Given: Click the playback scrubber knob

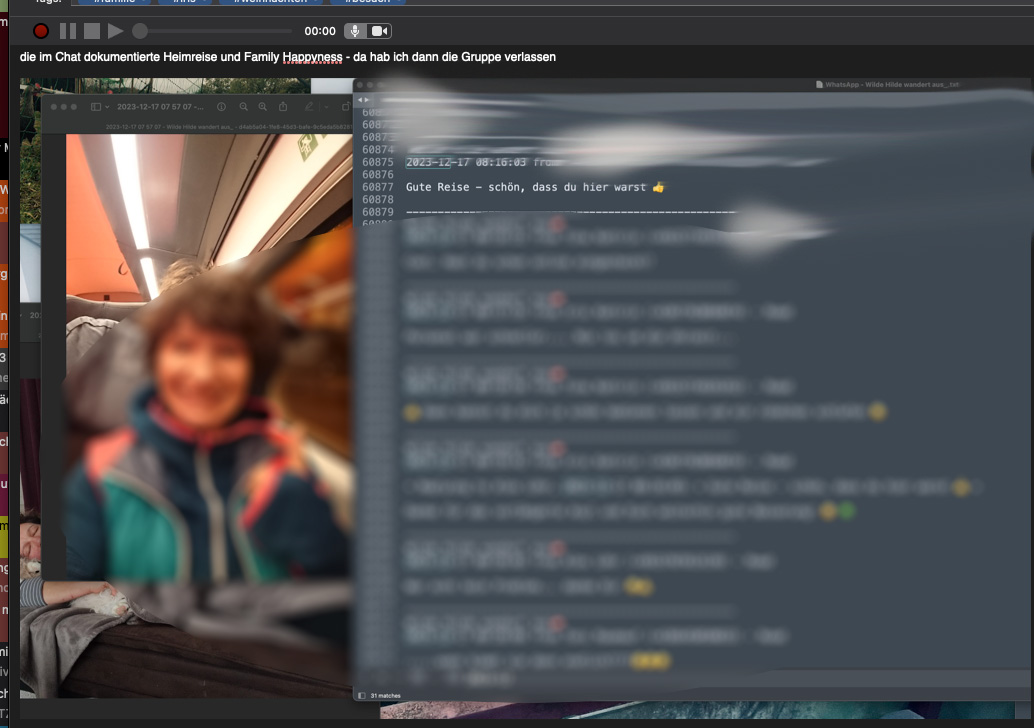Looking at the screenshot, I should point(140,31).
